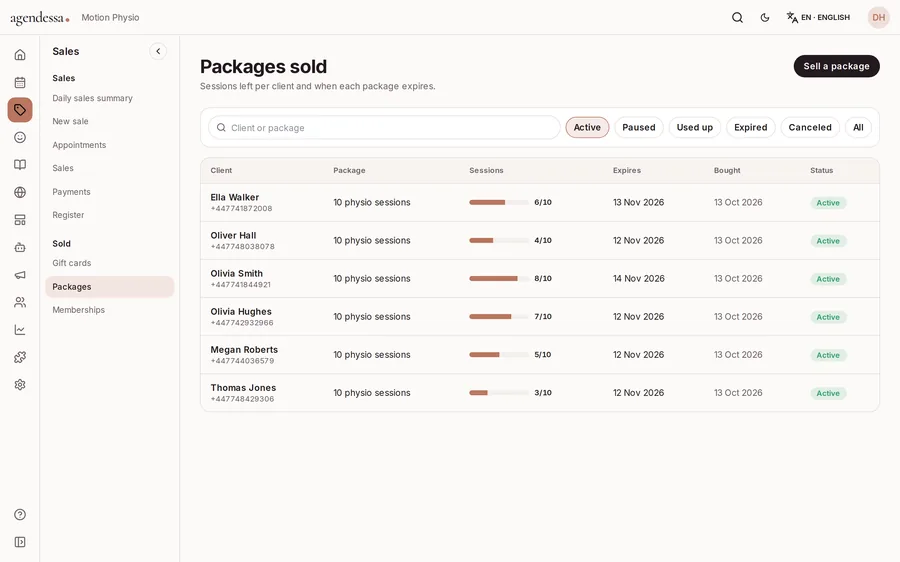Open the robot assistant icon
900x562 pixels.
pos(20,247)
